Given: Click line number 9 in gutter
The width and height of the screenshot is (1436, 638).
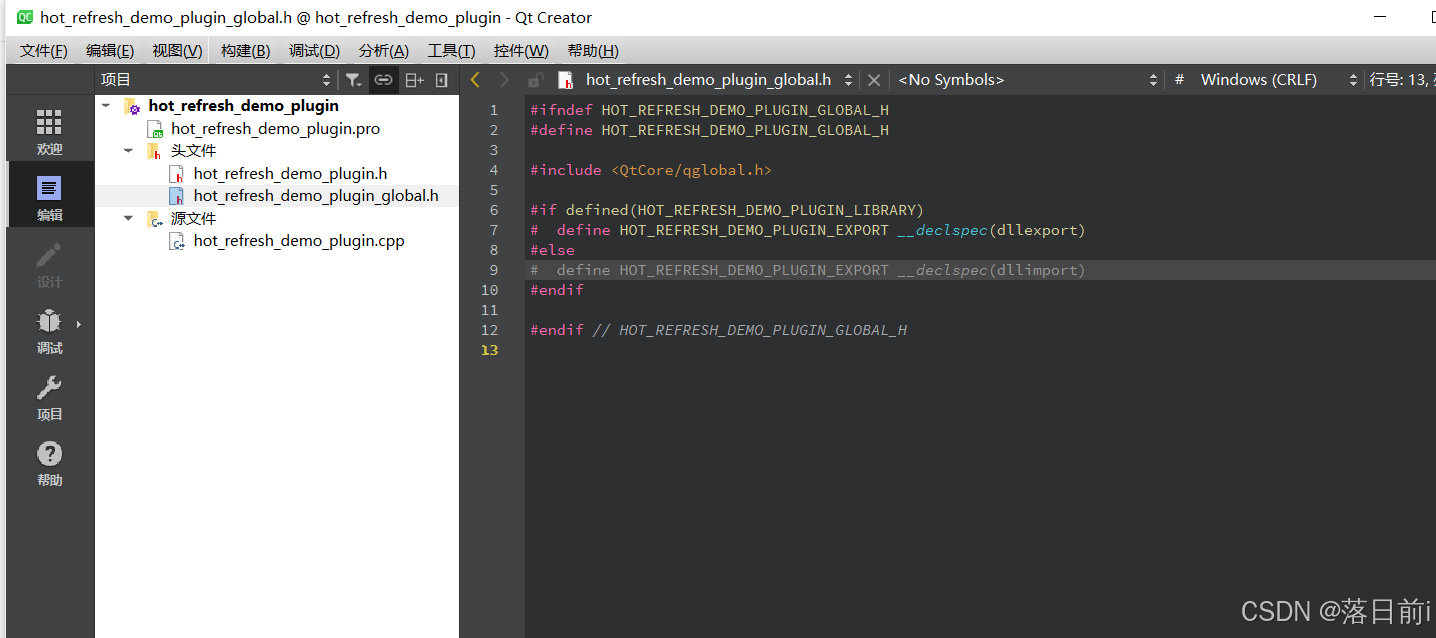Looking at the screenshot, I should (493, 270).
